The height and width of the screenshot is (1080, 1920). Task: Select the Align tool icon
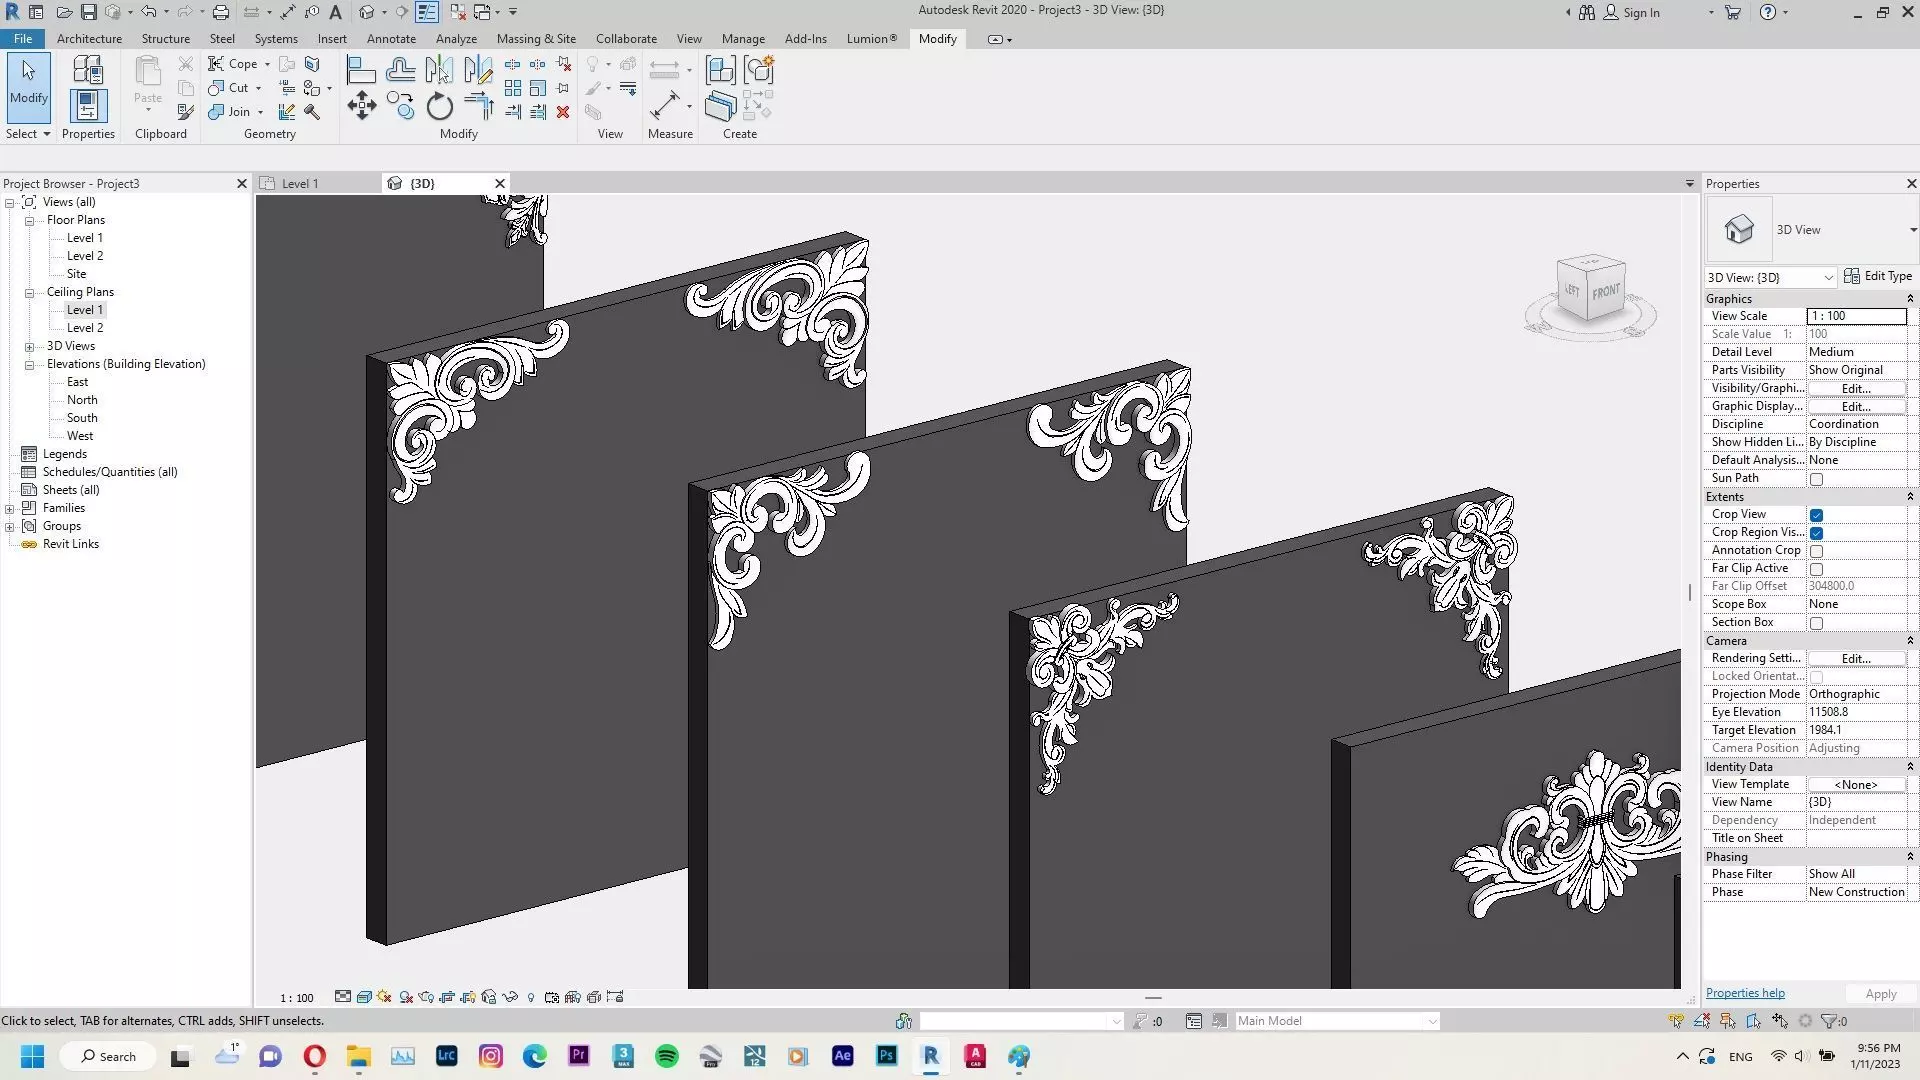(x=361, y=70)
